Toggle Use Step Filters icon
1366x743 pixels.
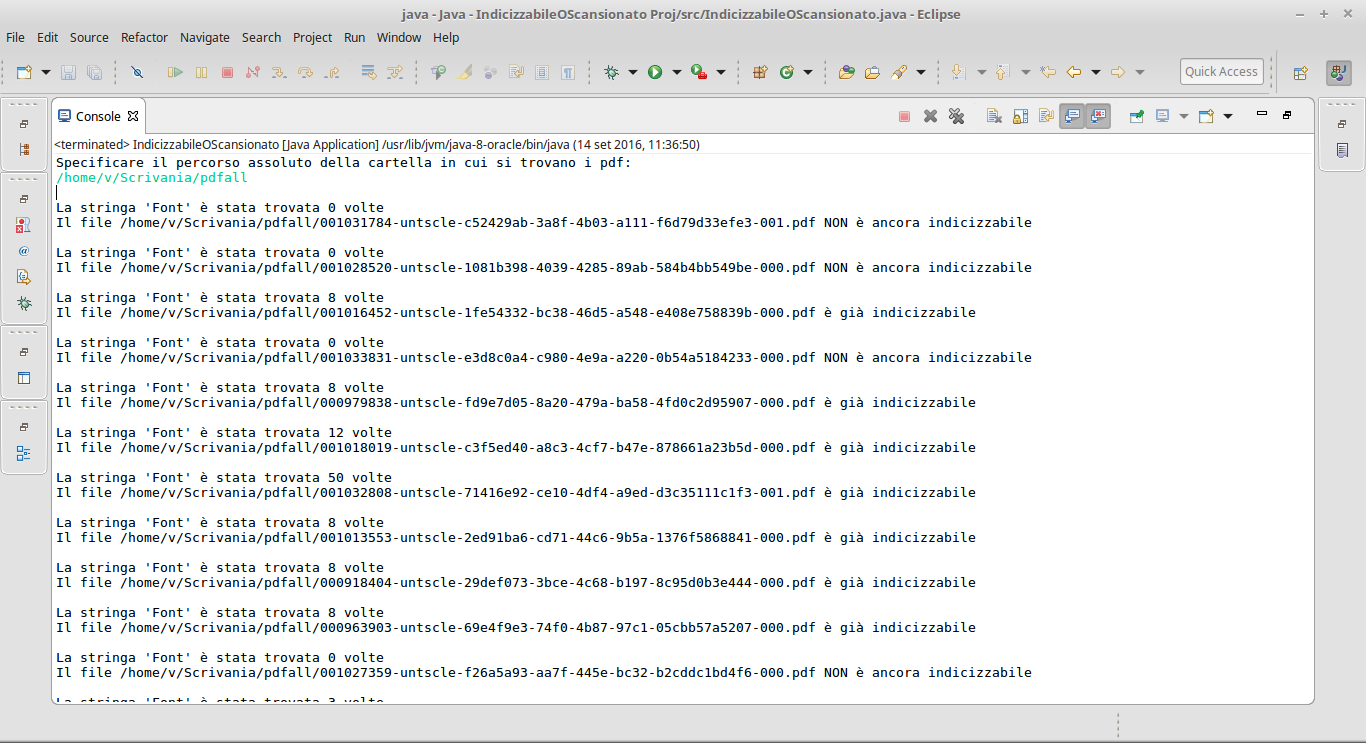[x=395, y=72]
